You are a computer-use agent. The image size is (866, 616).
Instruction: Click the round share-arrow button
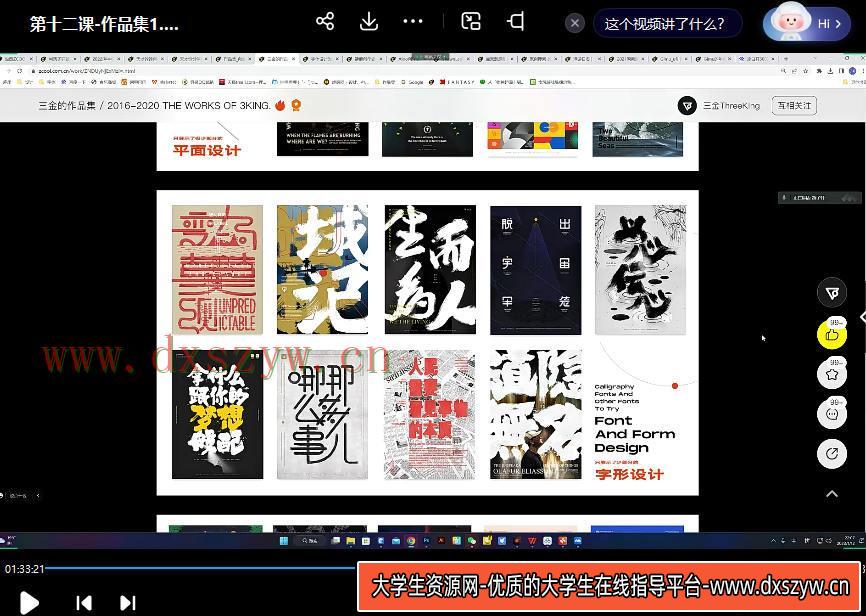832,454
